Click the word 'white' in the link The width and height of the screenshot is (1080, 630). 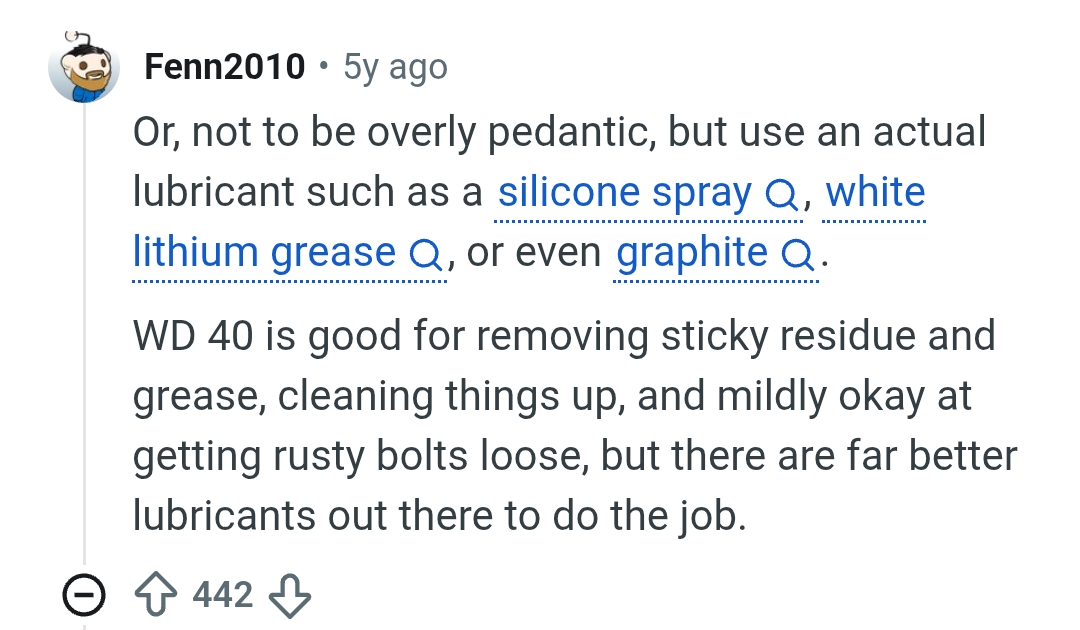point(875,191)
